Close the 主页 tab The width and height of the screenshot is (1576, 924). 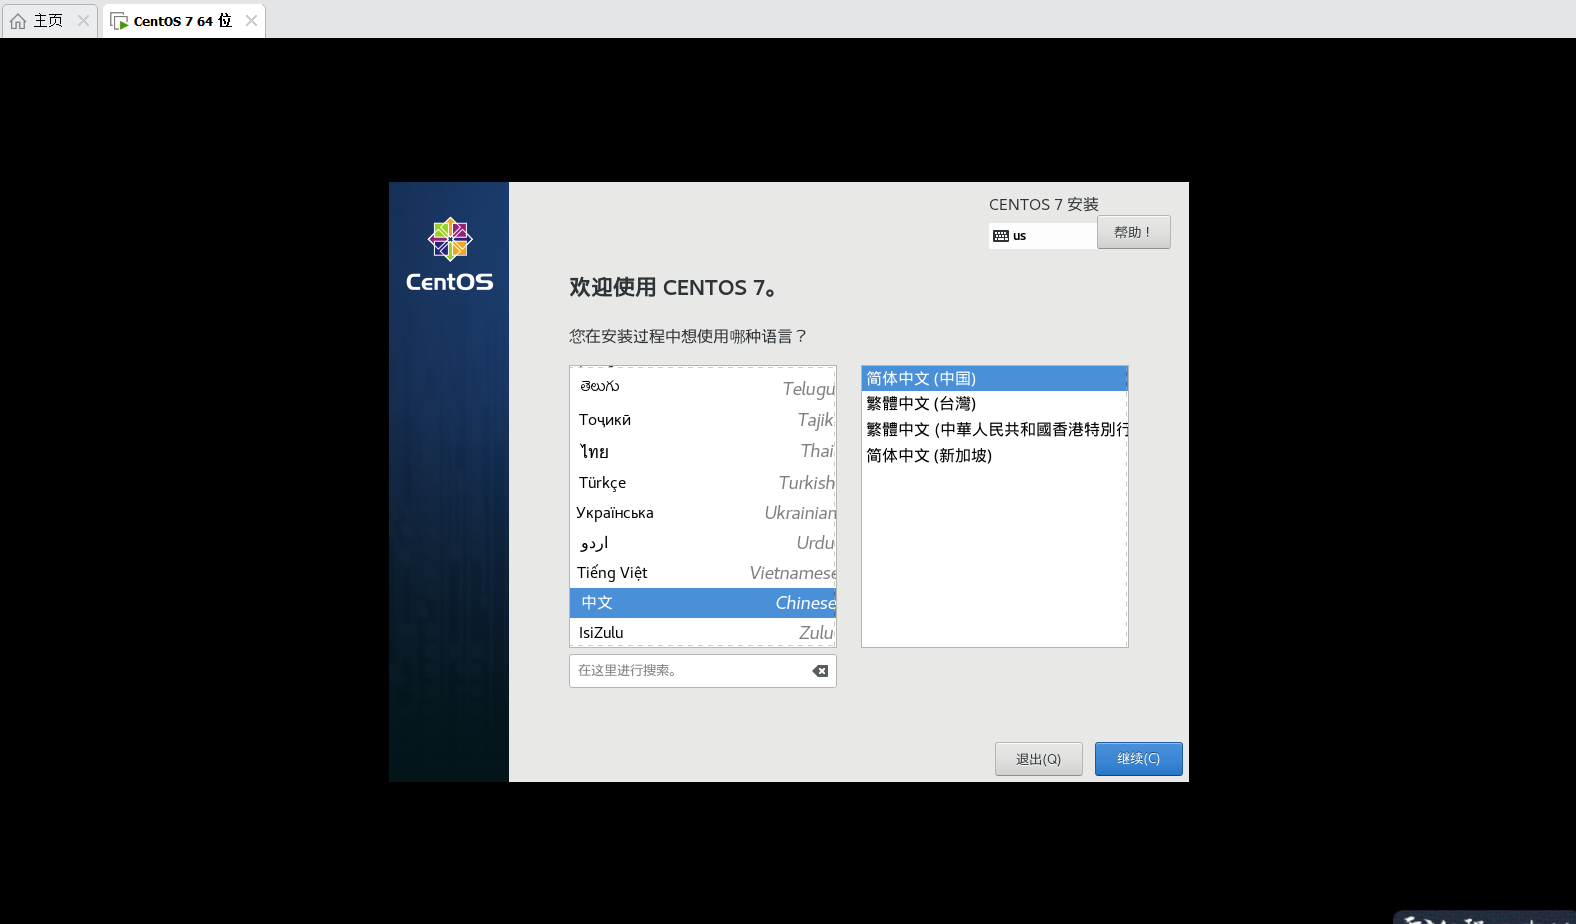click(83, 21)
